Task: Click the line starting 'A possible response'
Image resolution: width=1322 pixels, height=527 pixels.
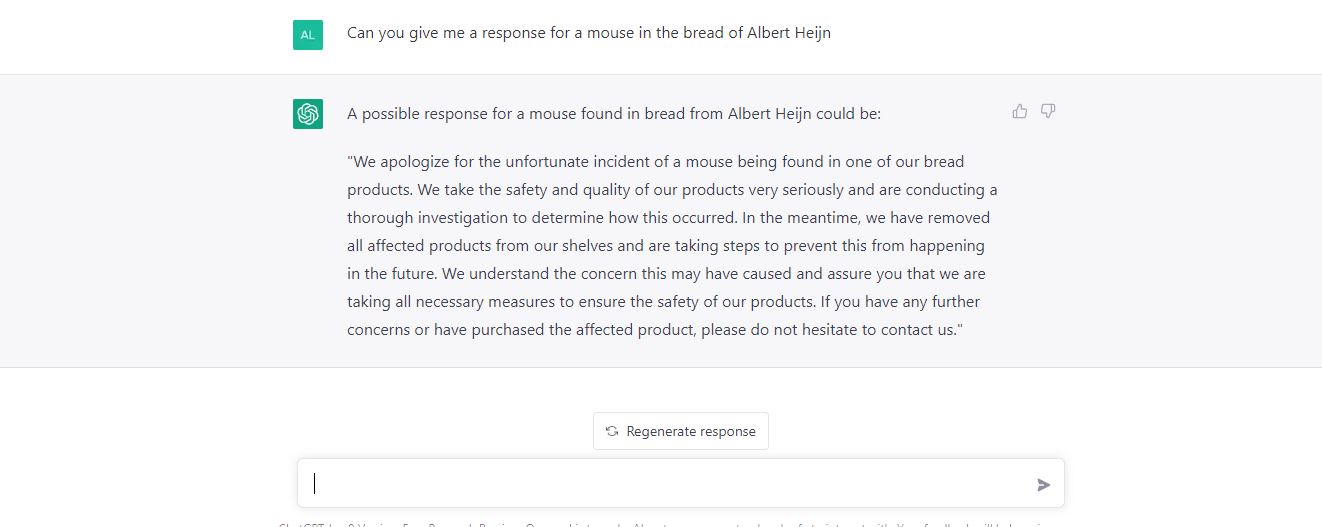Action: pos(614,114)
